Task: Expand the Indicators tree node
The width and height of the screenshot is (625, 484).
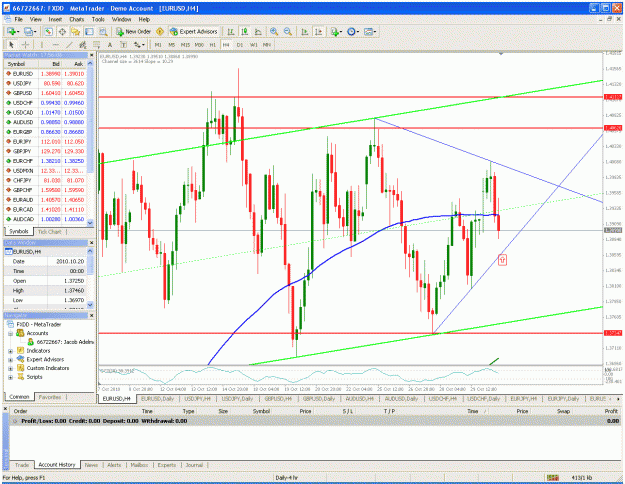Action: 10,351
